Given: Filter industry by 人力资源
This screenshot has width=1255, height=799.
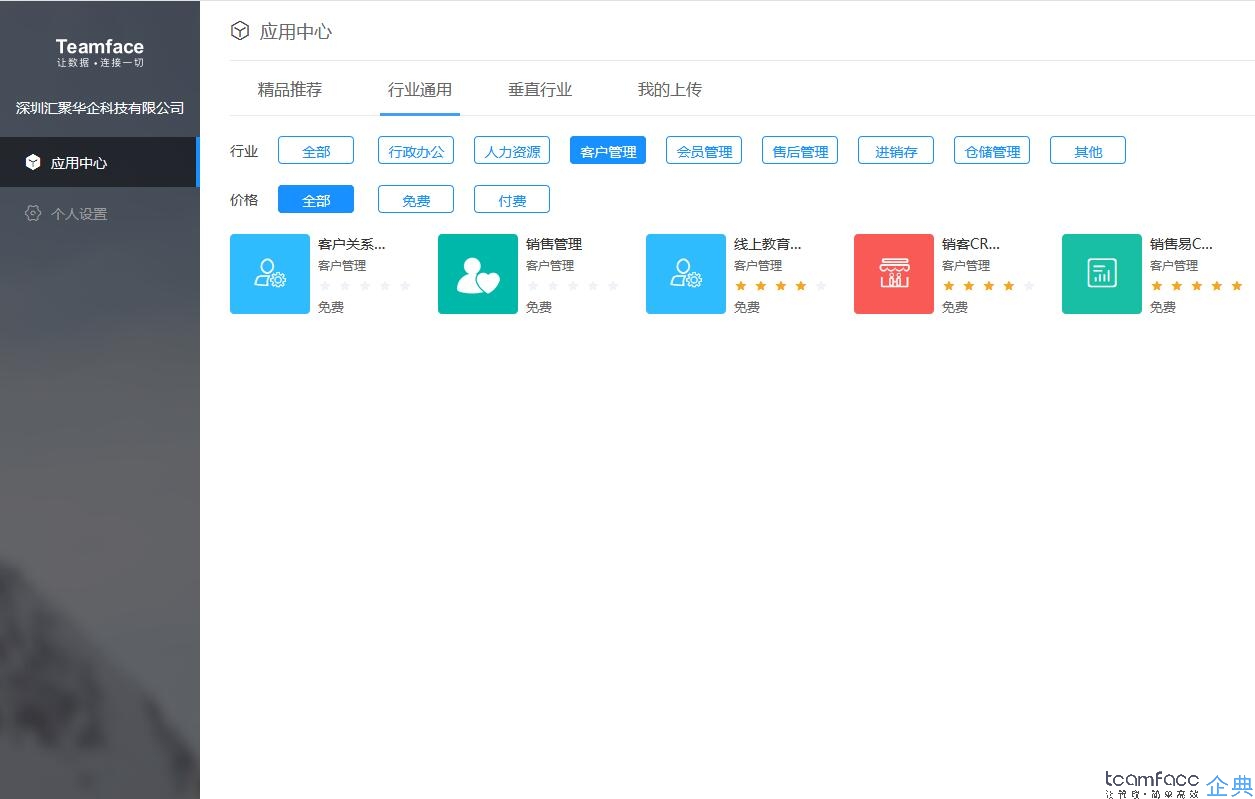Looking at the screenshot, I should 512,151.
